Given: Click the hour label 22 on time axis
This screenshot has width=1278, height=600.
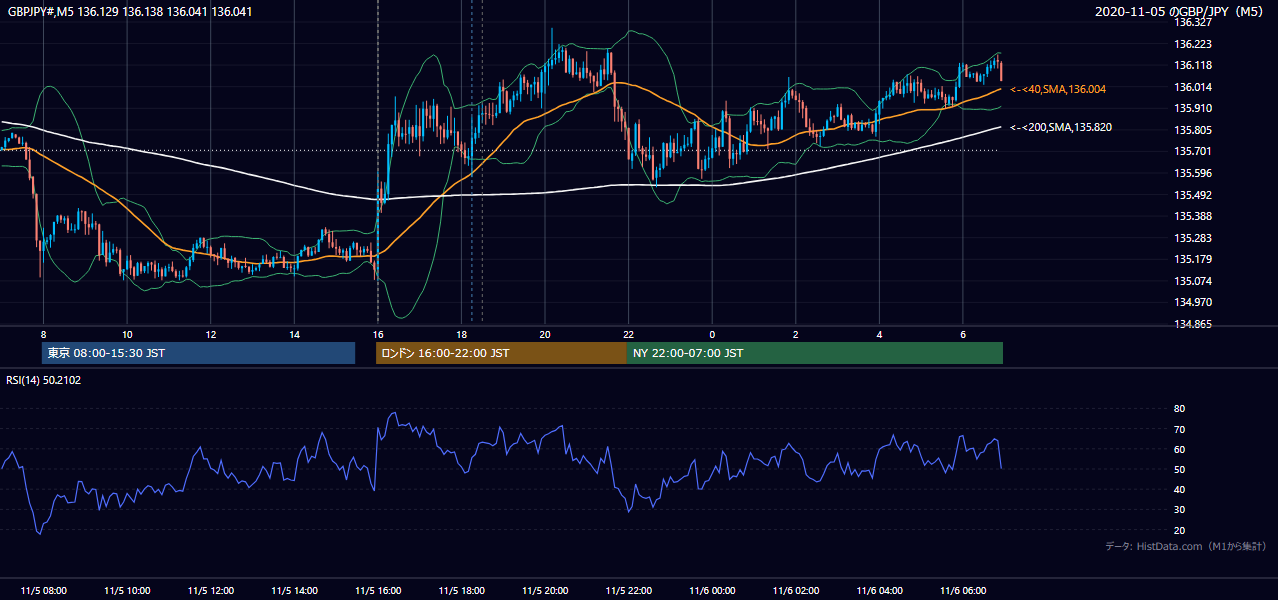Looking at the screenshot, I should [628, 334].
